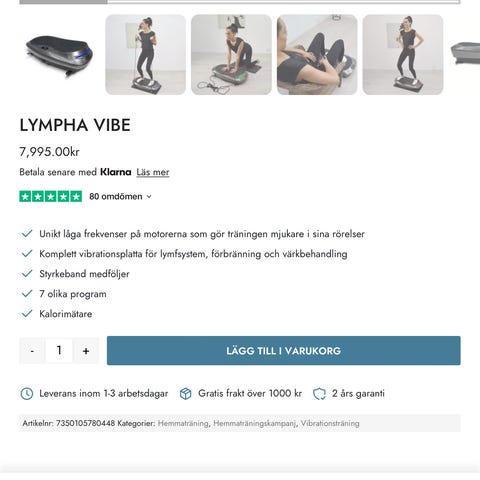The image size is (480, 480).
Task: Click the warranty shield icon
Action: point(319,394)
